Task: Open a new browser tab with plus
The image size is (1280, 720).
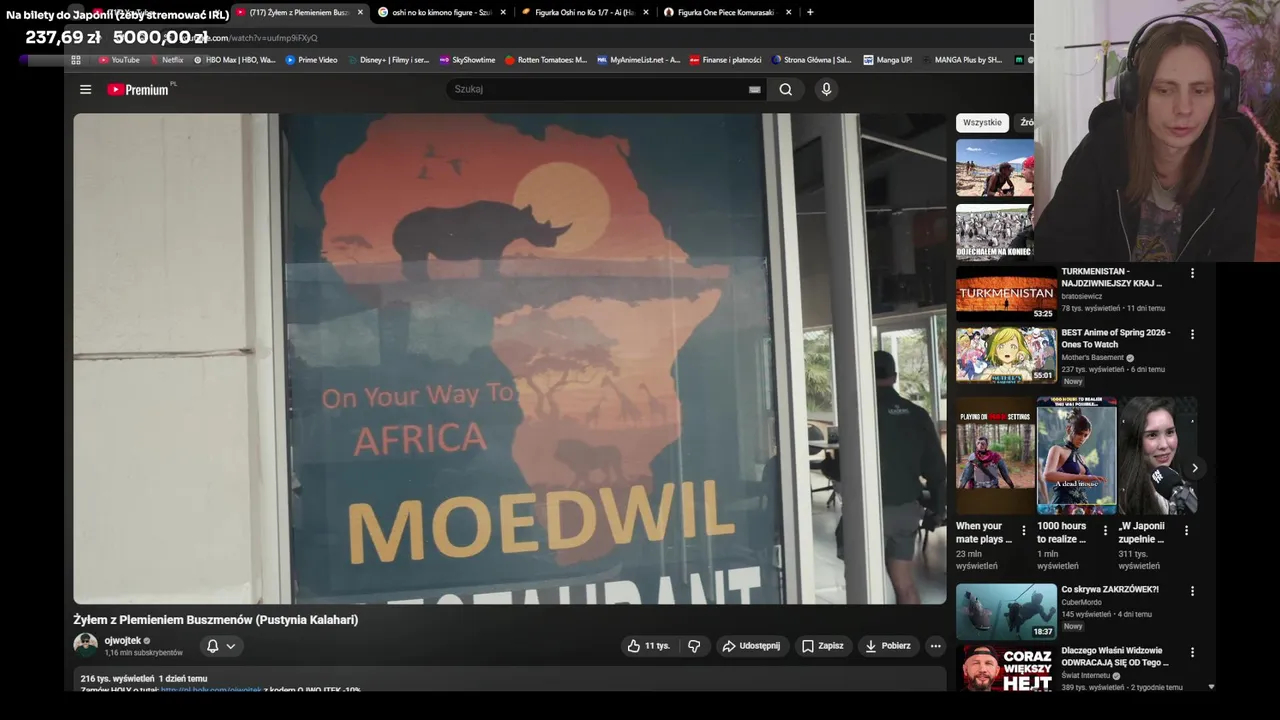Action: [x=810, y=12]
